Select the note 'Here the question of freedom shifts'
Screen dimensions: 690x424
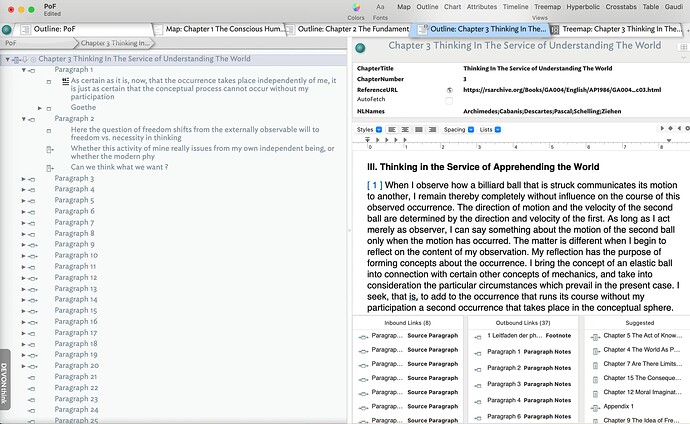pos(195,133)
